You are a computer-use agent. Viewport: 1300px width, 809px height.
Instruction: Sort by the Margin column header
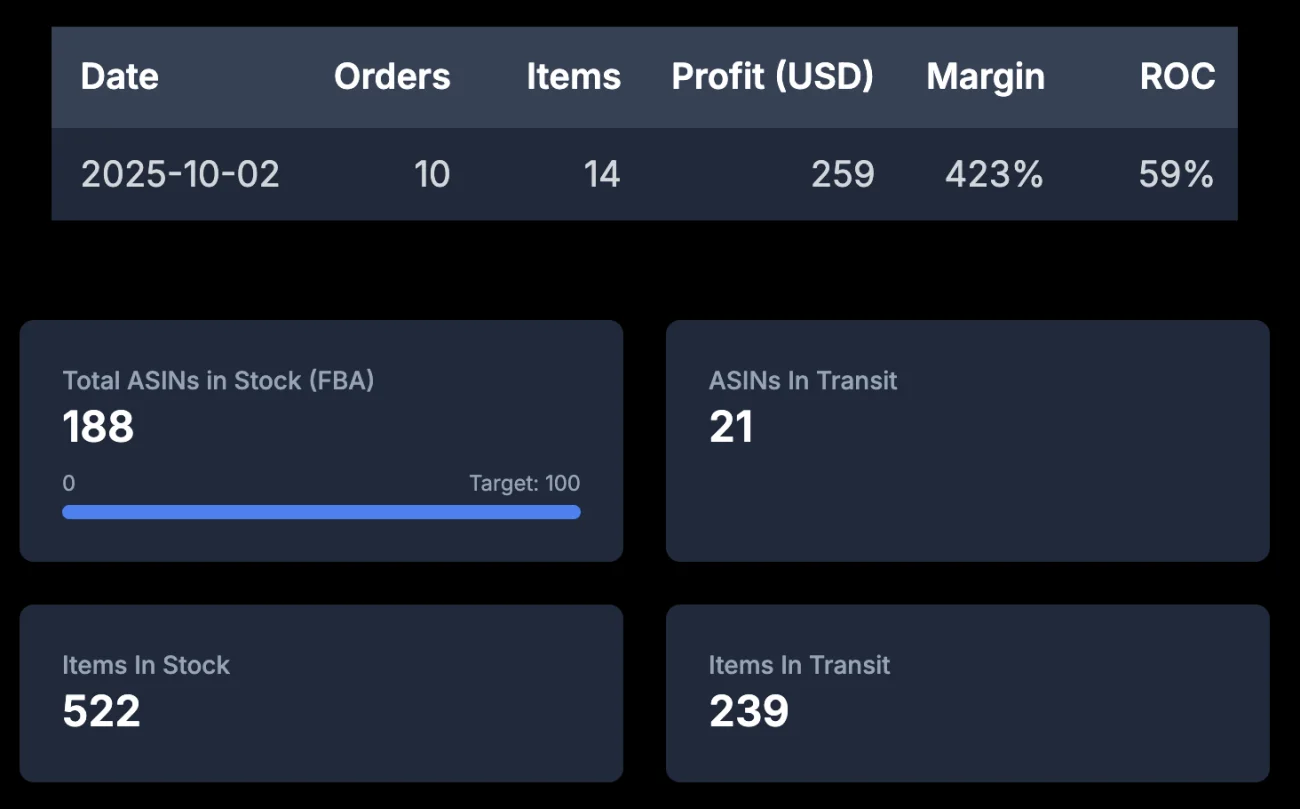[x=985, y=77]
